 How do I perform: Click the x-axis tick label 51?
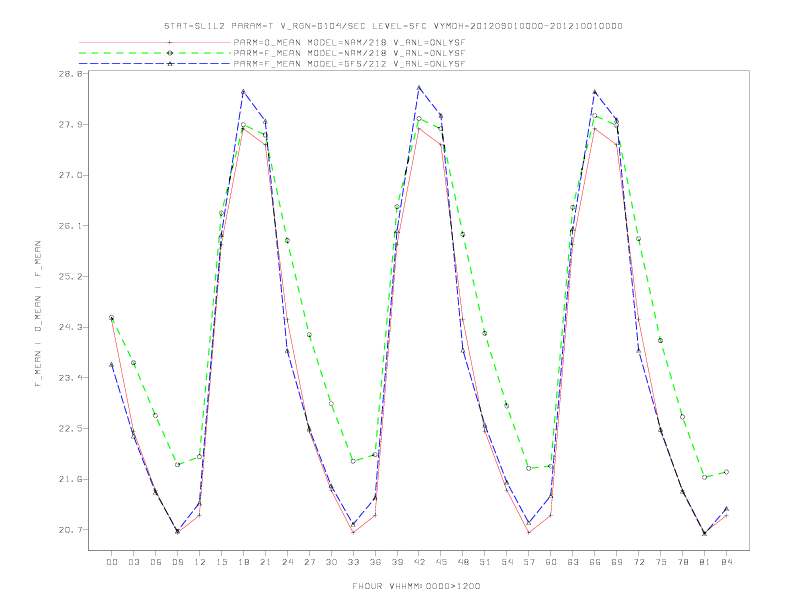point(485,562)
